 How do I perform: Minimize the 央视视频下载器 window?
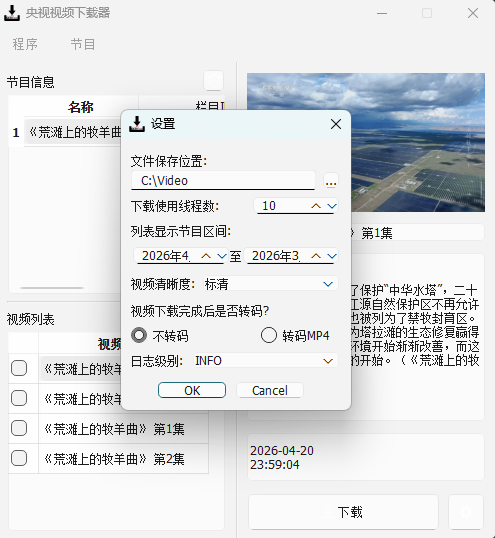click(x=382, y=13)
